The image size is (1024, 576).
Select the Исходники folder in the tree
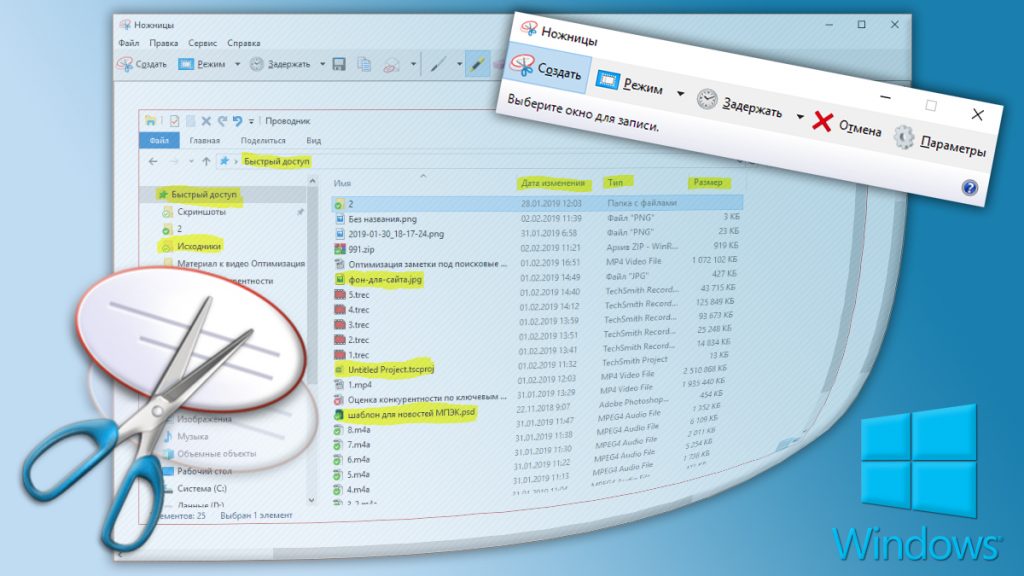199,246
